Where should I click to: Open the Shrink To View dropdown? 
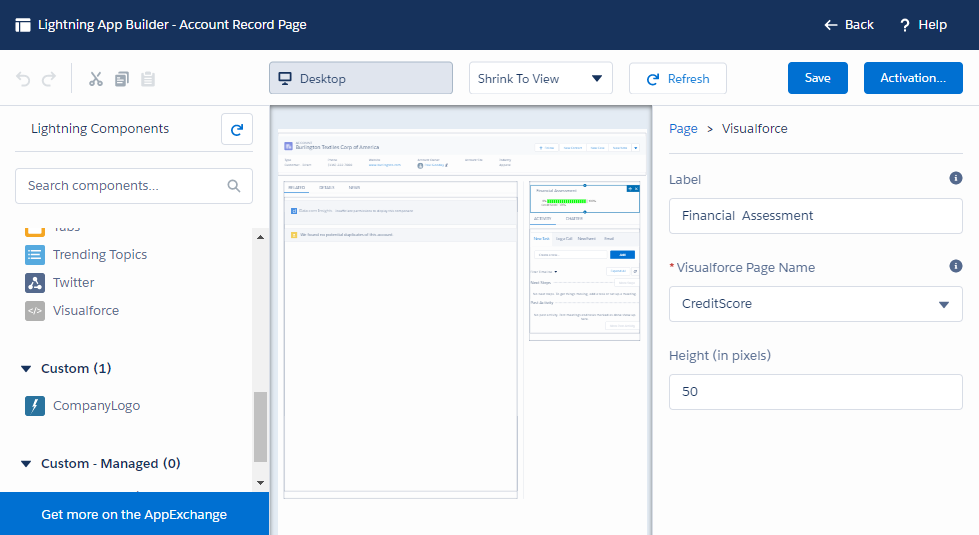(540, 78)
